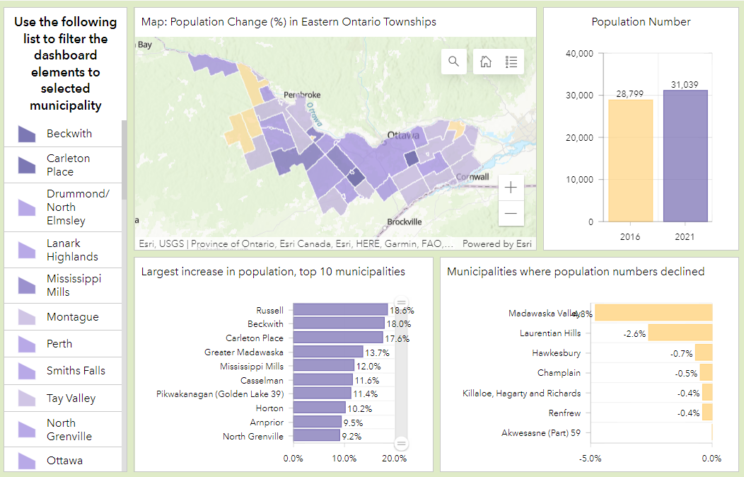Screen dimensions: 744x477
Task: Reset map to default home extent
Action: click(x=486, y=62)
